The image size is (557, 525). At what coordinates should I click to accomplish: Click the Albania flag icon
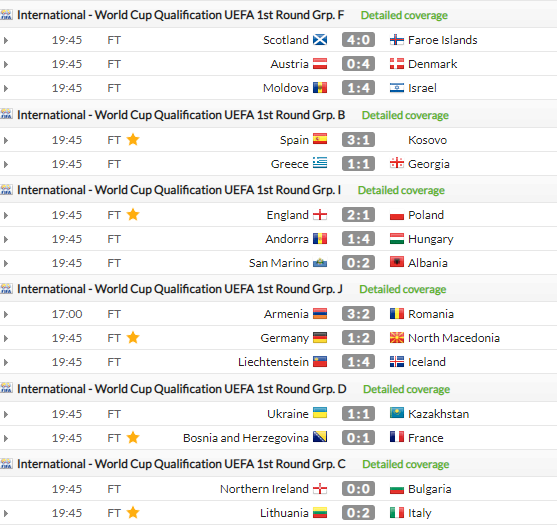(397, 262)
